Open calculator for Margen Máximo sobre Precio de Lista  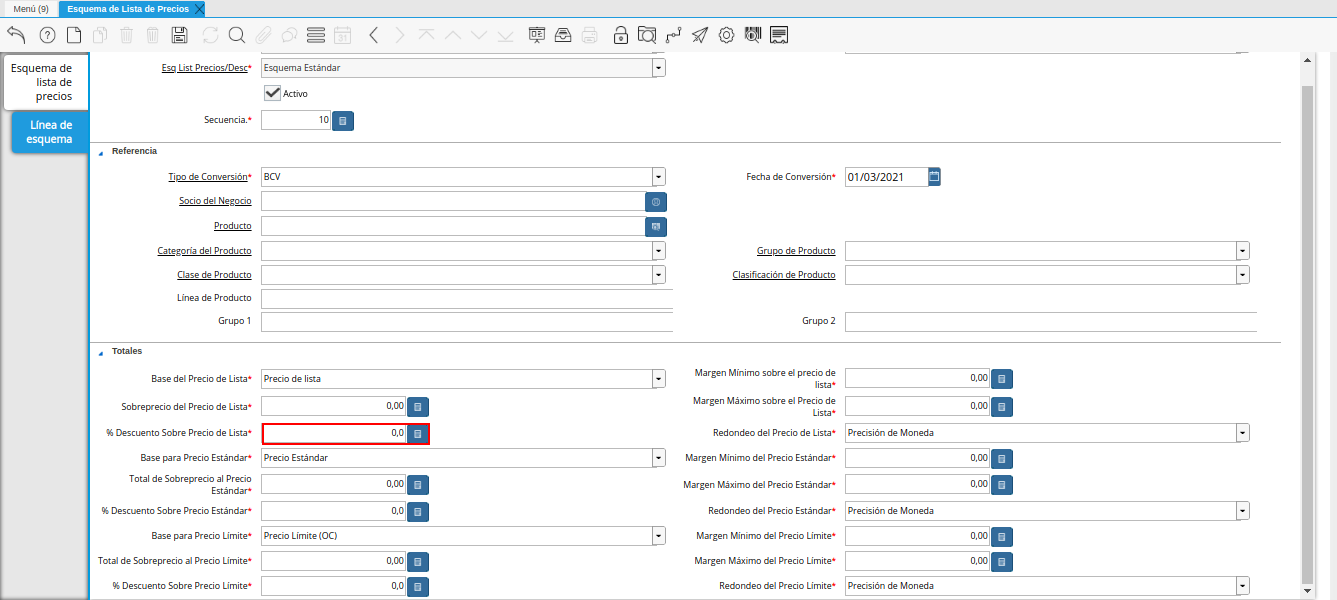pyautogui.click(x=1001, y=407)
